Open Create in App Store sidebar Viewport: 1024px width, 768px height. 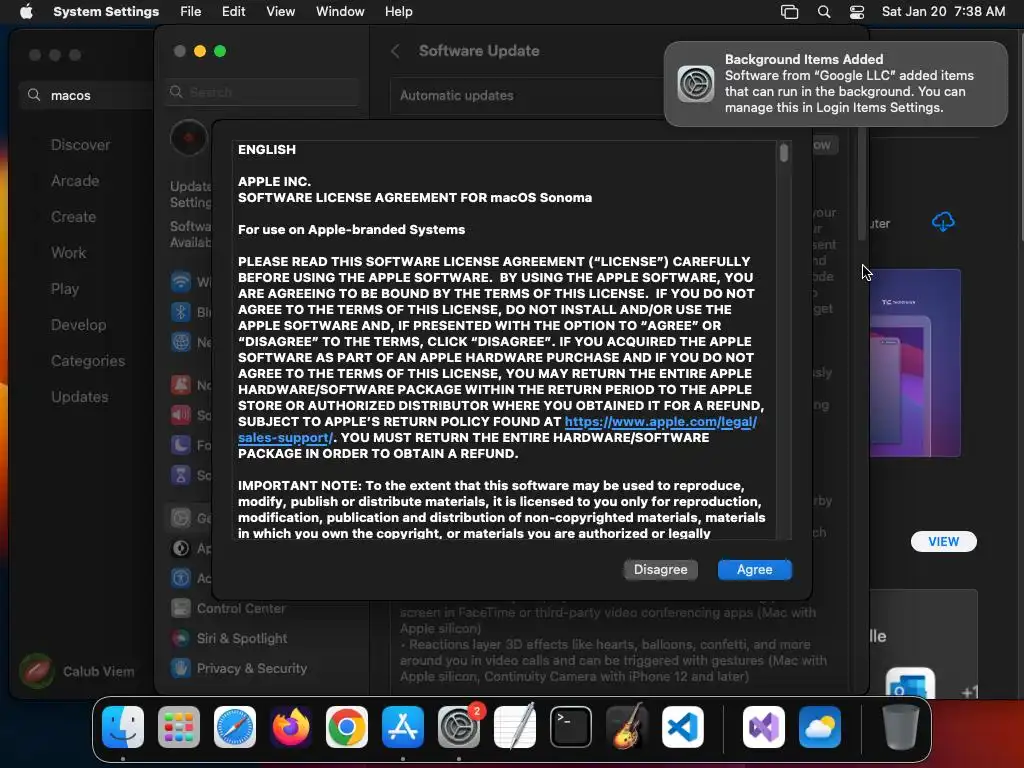click(x=73, y=217)
